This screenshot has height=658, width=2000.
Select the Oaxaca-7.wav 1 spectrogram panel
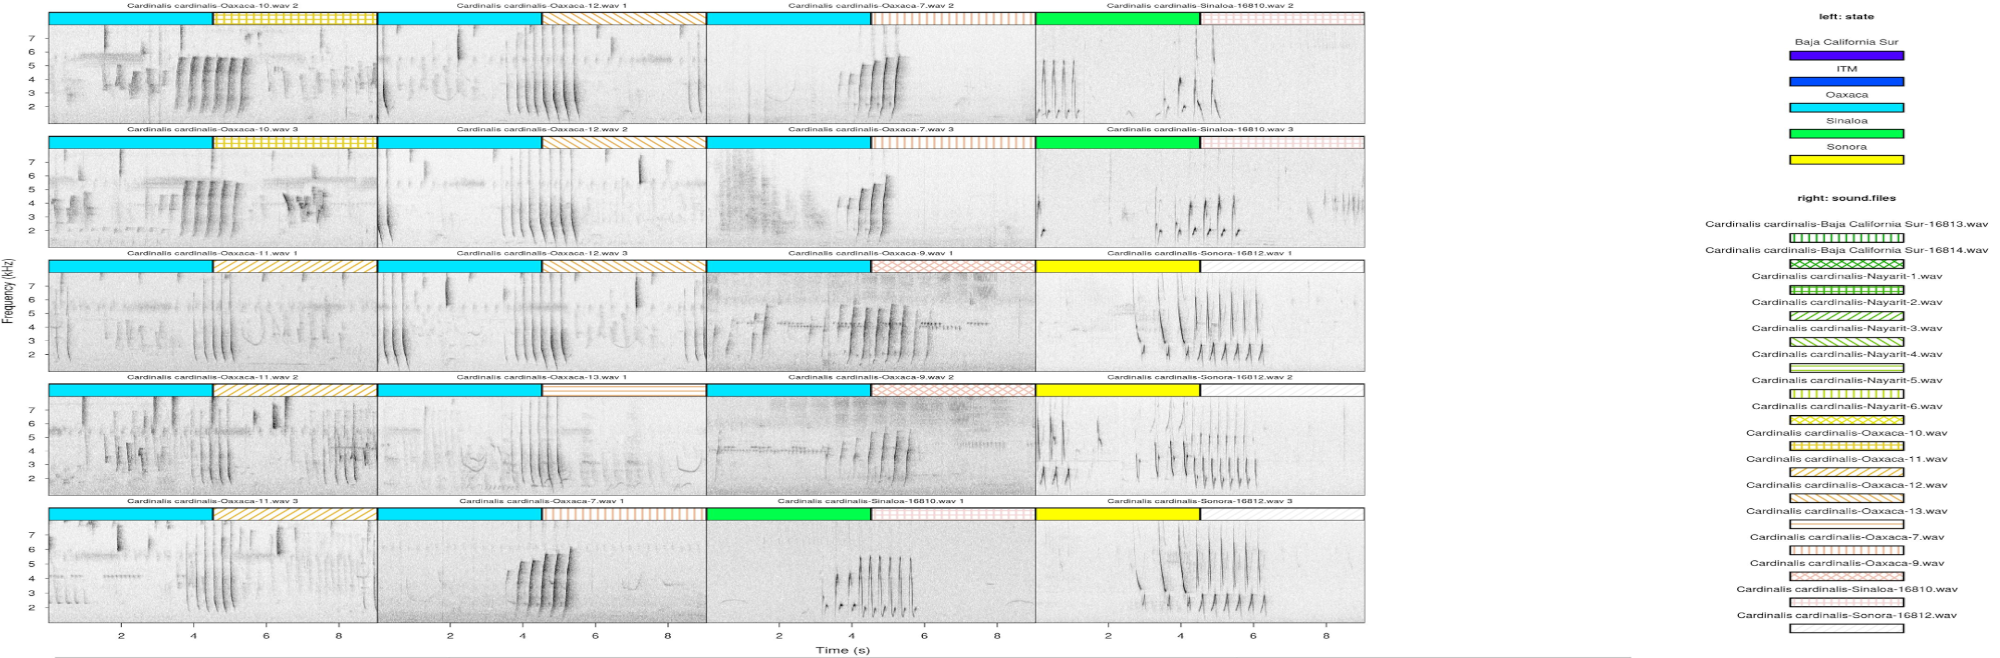click(x=541, y=570)
